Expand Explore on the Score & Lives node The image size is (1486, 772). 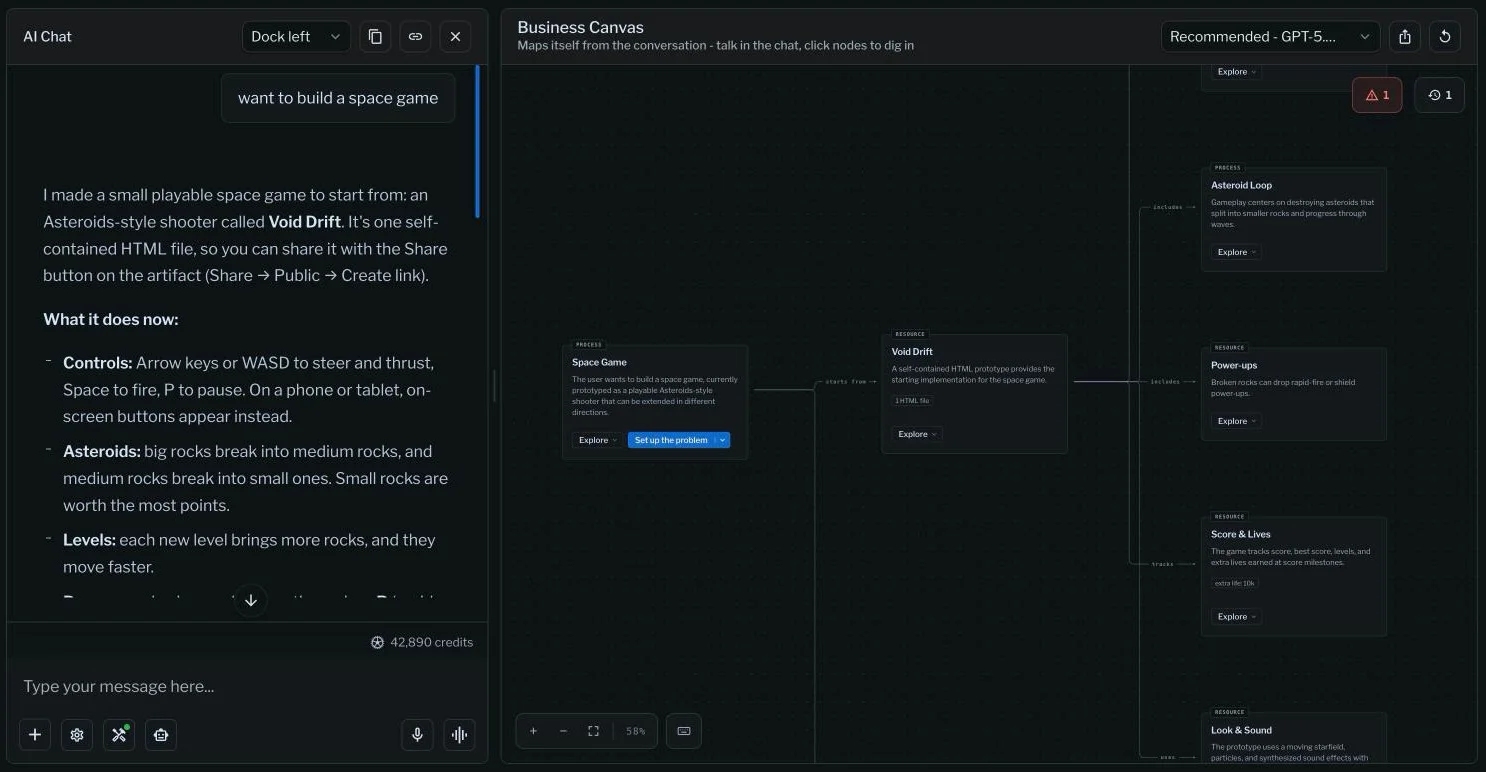tap(1236, 617)
